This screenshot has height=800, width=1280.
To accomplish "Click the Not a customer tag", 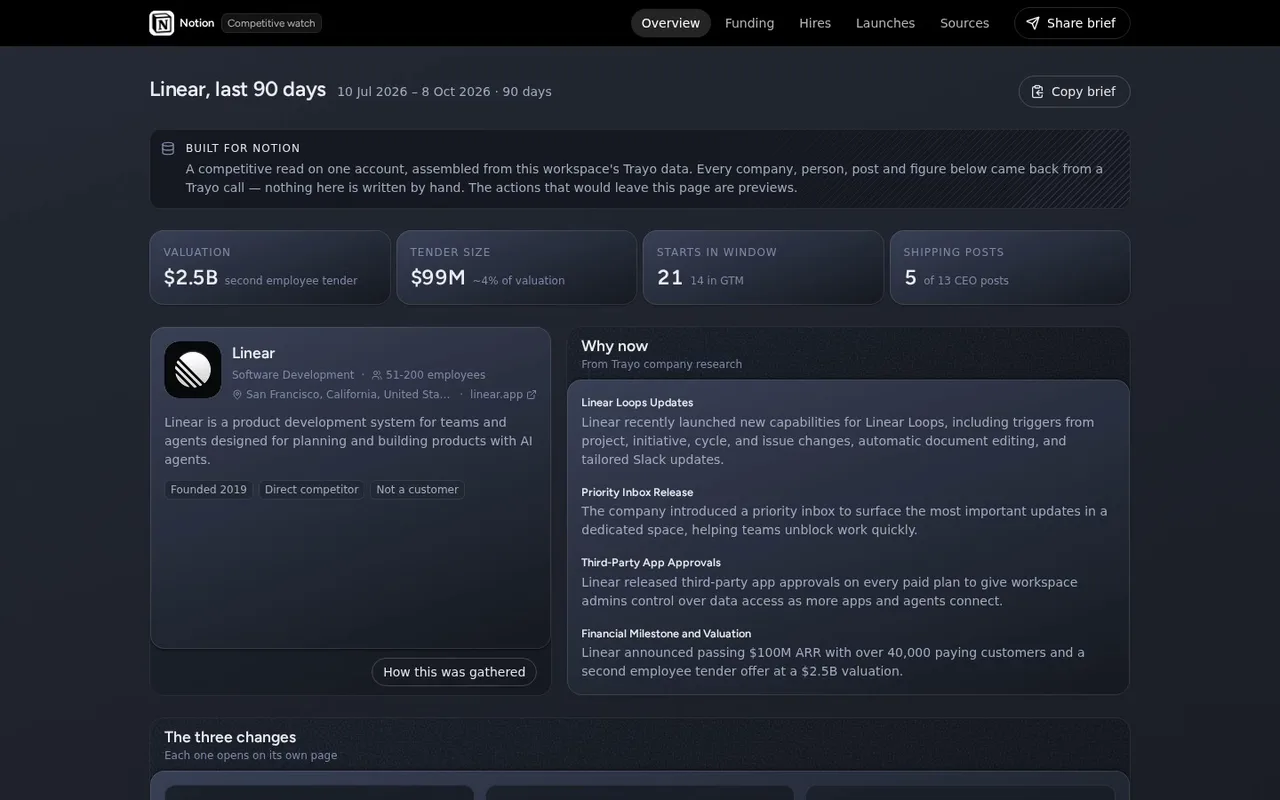I will (417, 490).
